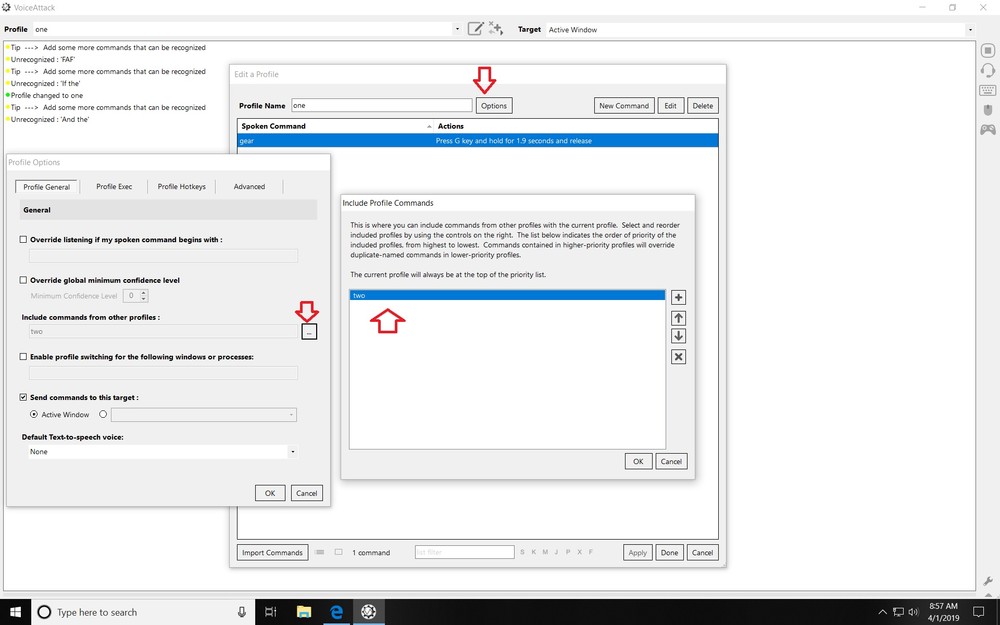Open the Profile dropdown arrow
The image size is (1000, 625).
[457, 29]
